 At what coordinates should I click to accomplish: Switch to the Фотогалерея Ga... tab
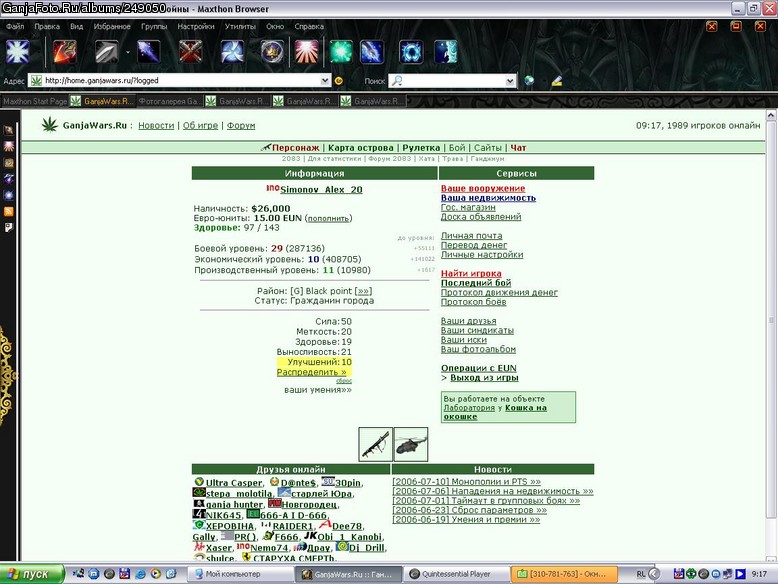169,101
